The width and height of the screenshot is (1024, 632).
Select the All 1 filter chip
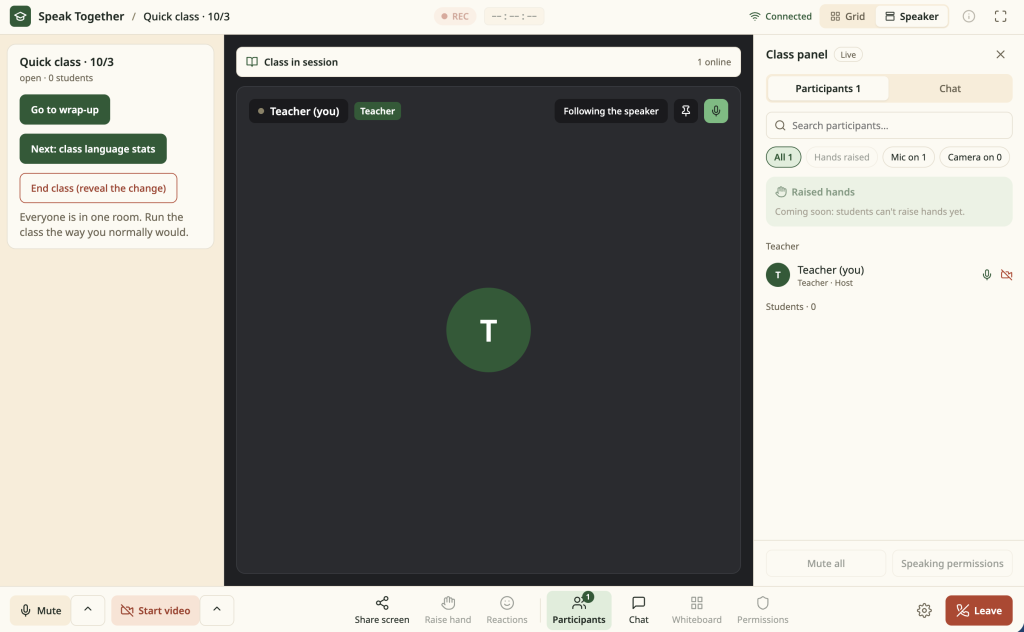pos(783,157)
